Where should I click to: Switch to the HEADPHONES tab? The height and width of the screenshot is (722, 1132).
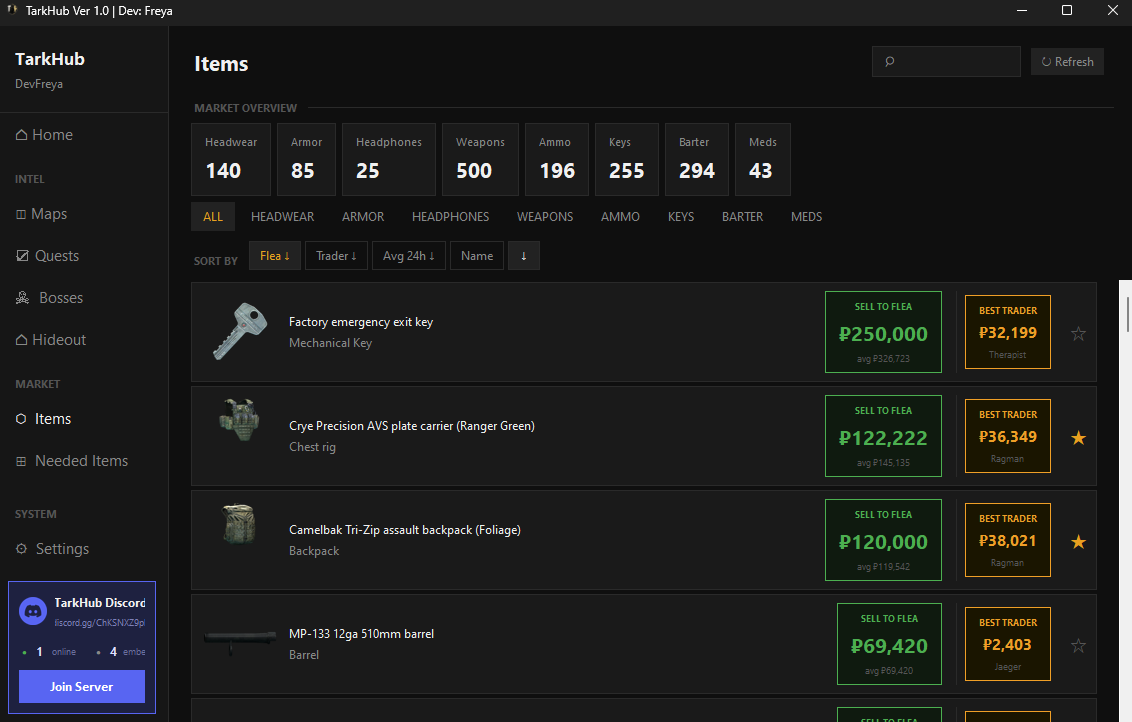tap(450, 217)
